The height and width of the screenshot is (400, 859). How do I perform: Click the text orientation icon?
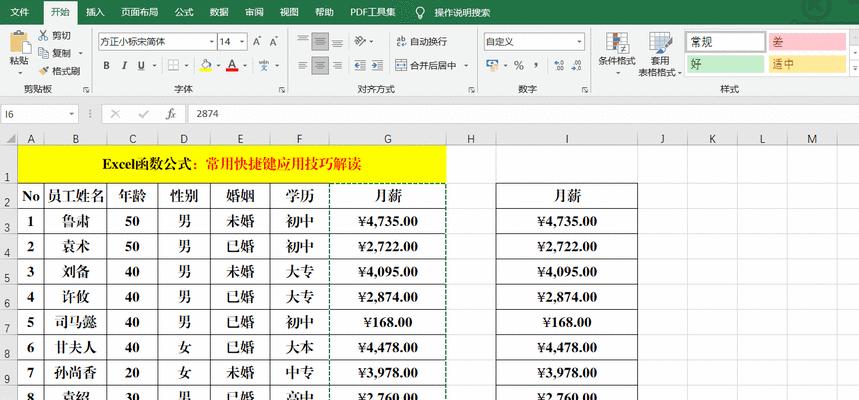pyautogui.click(x=360, y=42)
